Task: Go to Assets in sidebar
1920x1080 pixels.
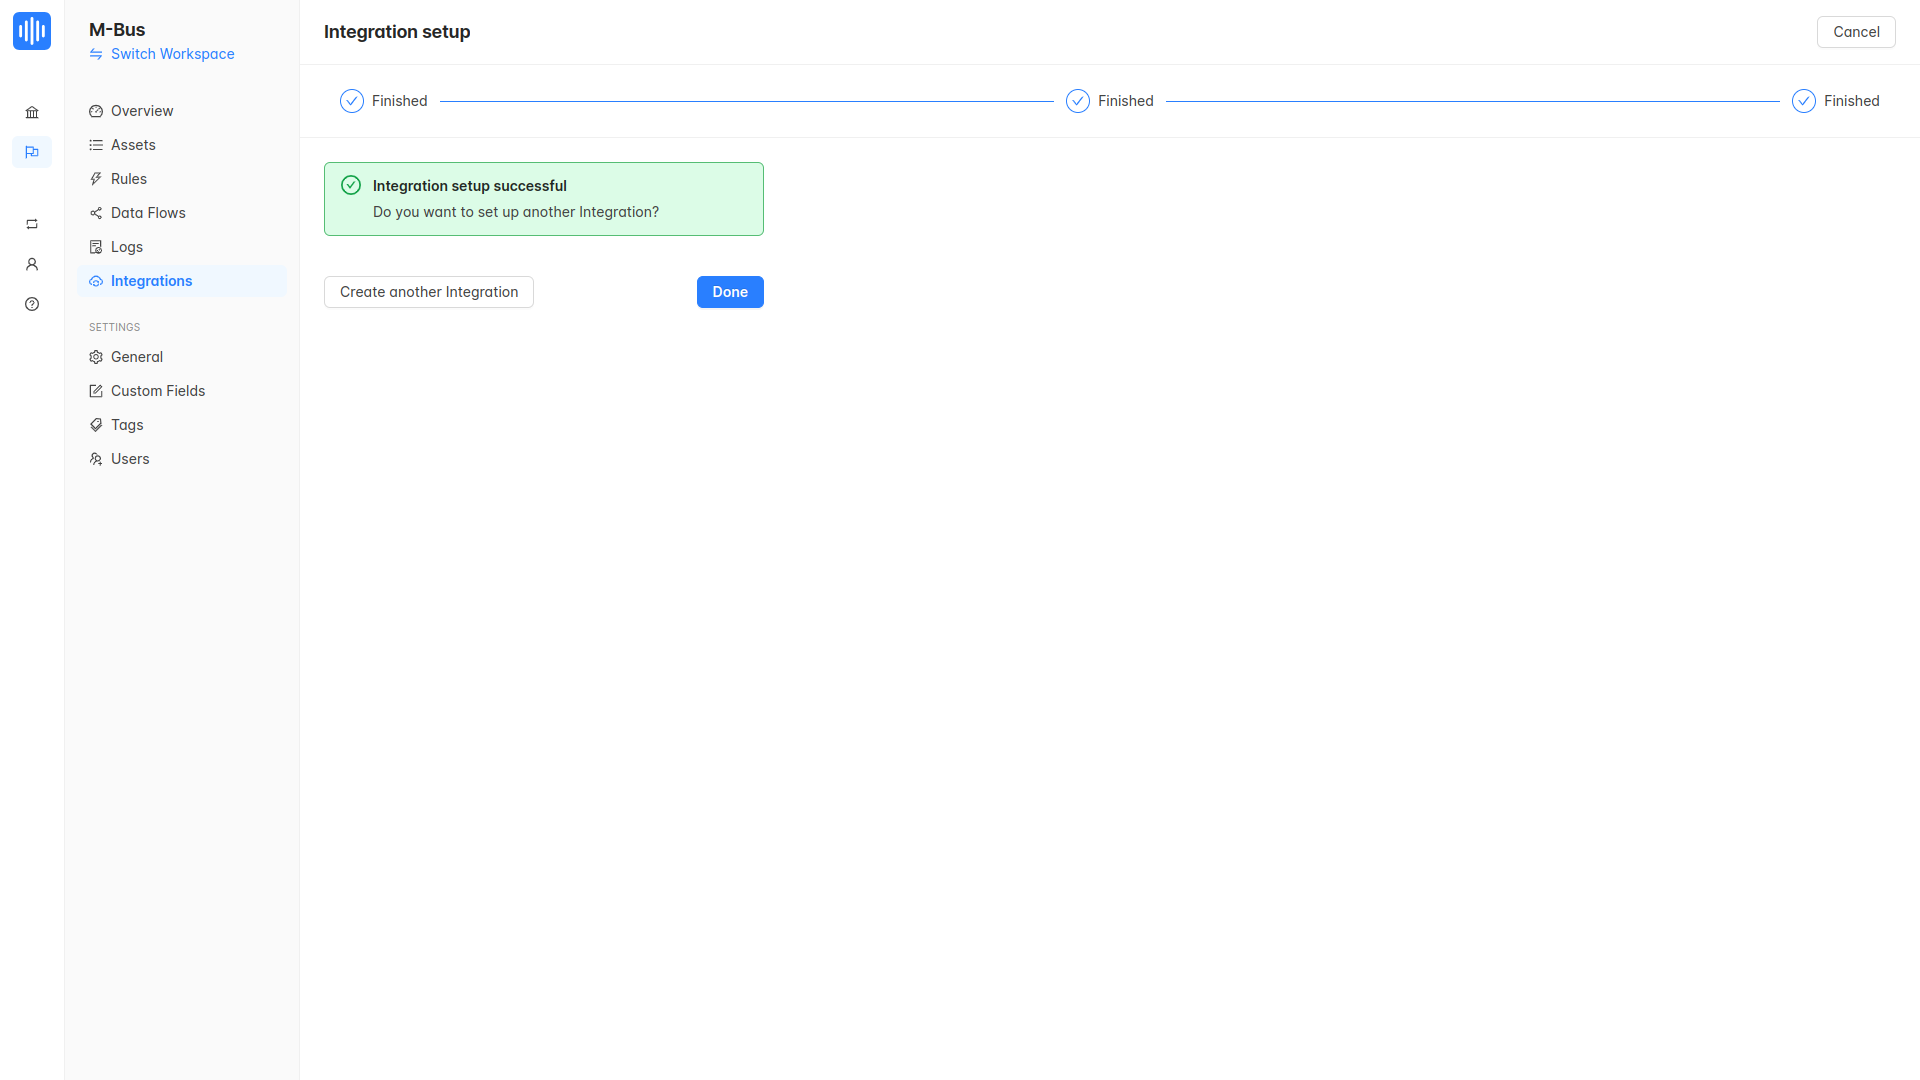Action: (133, 145)
